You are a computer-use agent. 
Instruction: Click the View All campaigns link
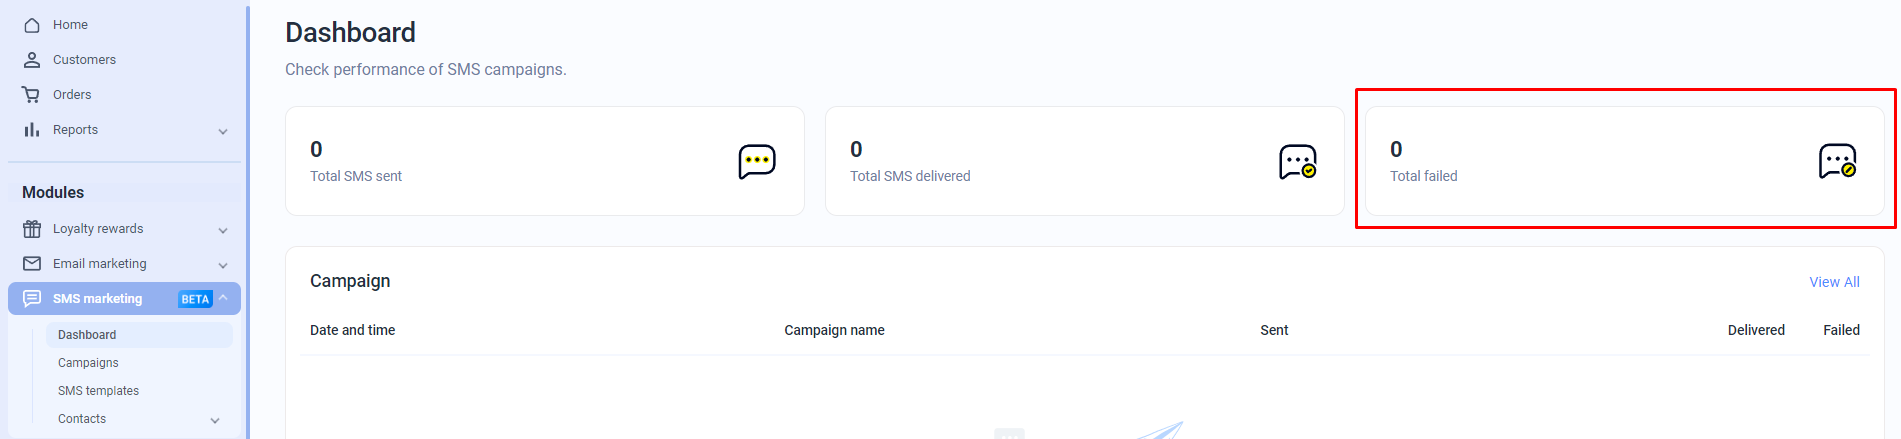(x=1834, y=282)
